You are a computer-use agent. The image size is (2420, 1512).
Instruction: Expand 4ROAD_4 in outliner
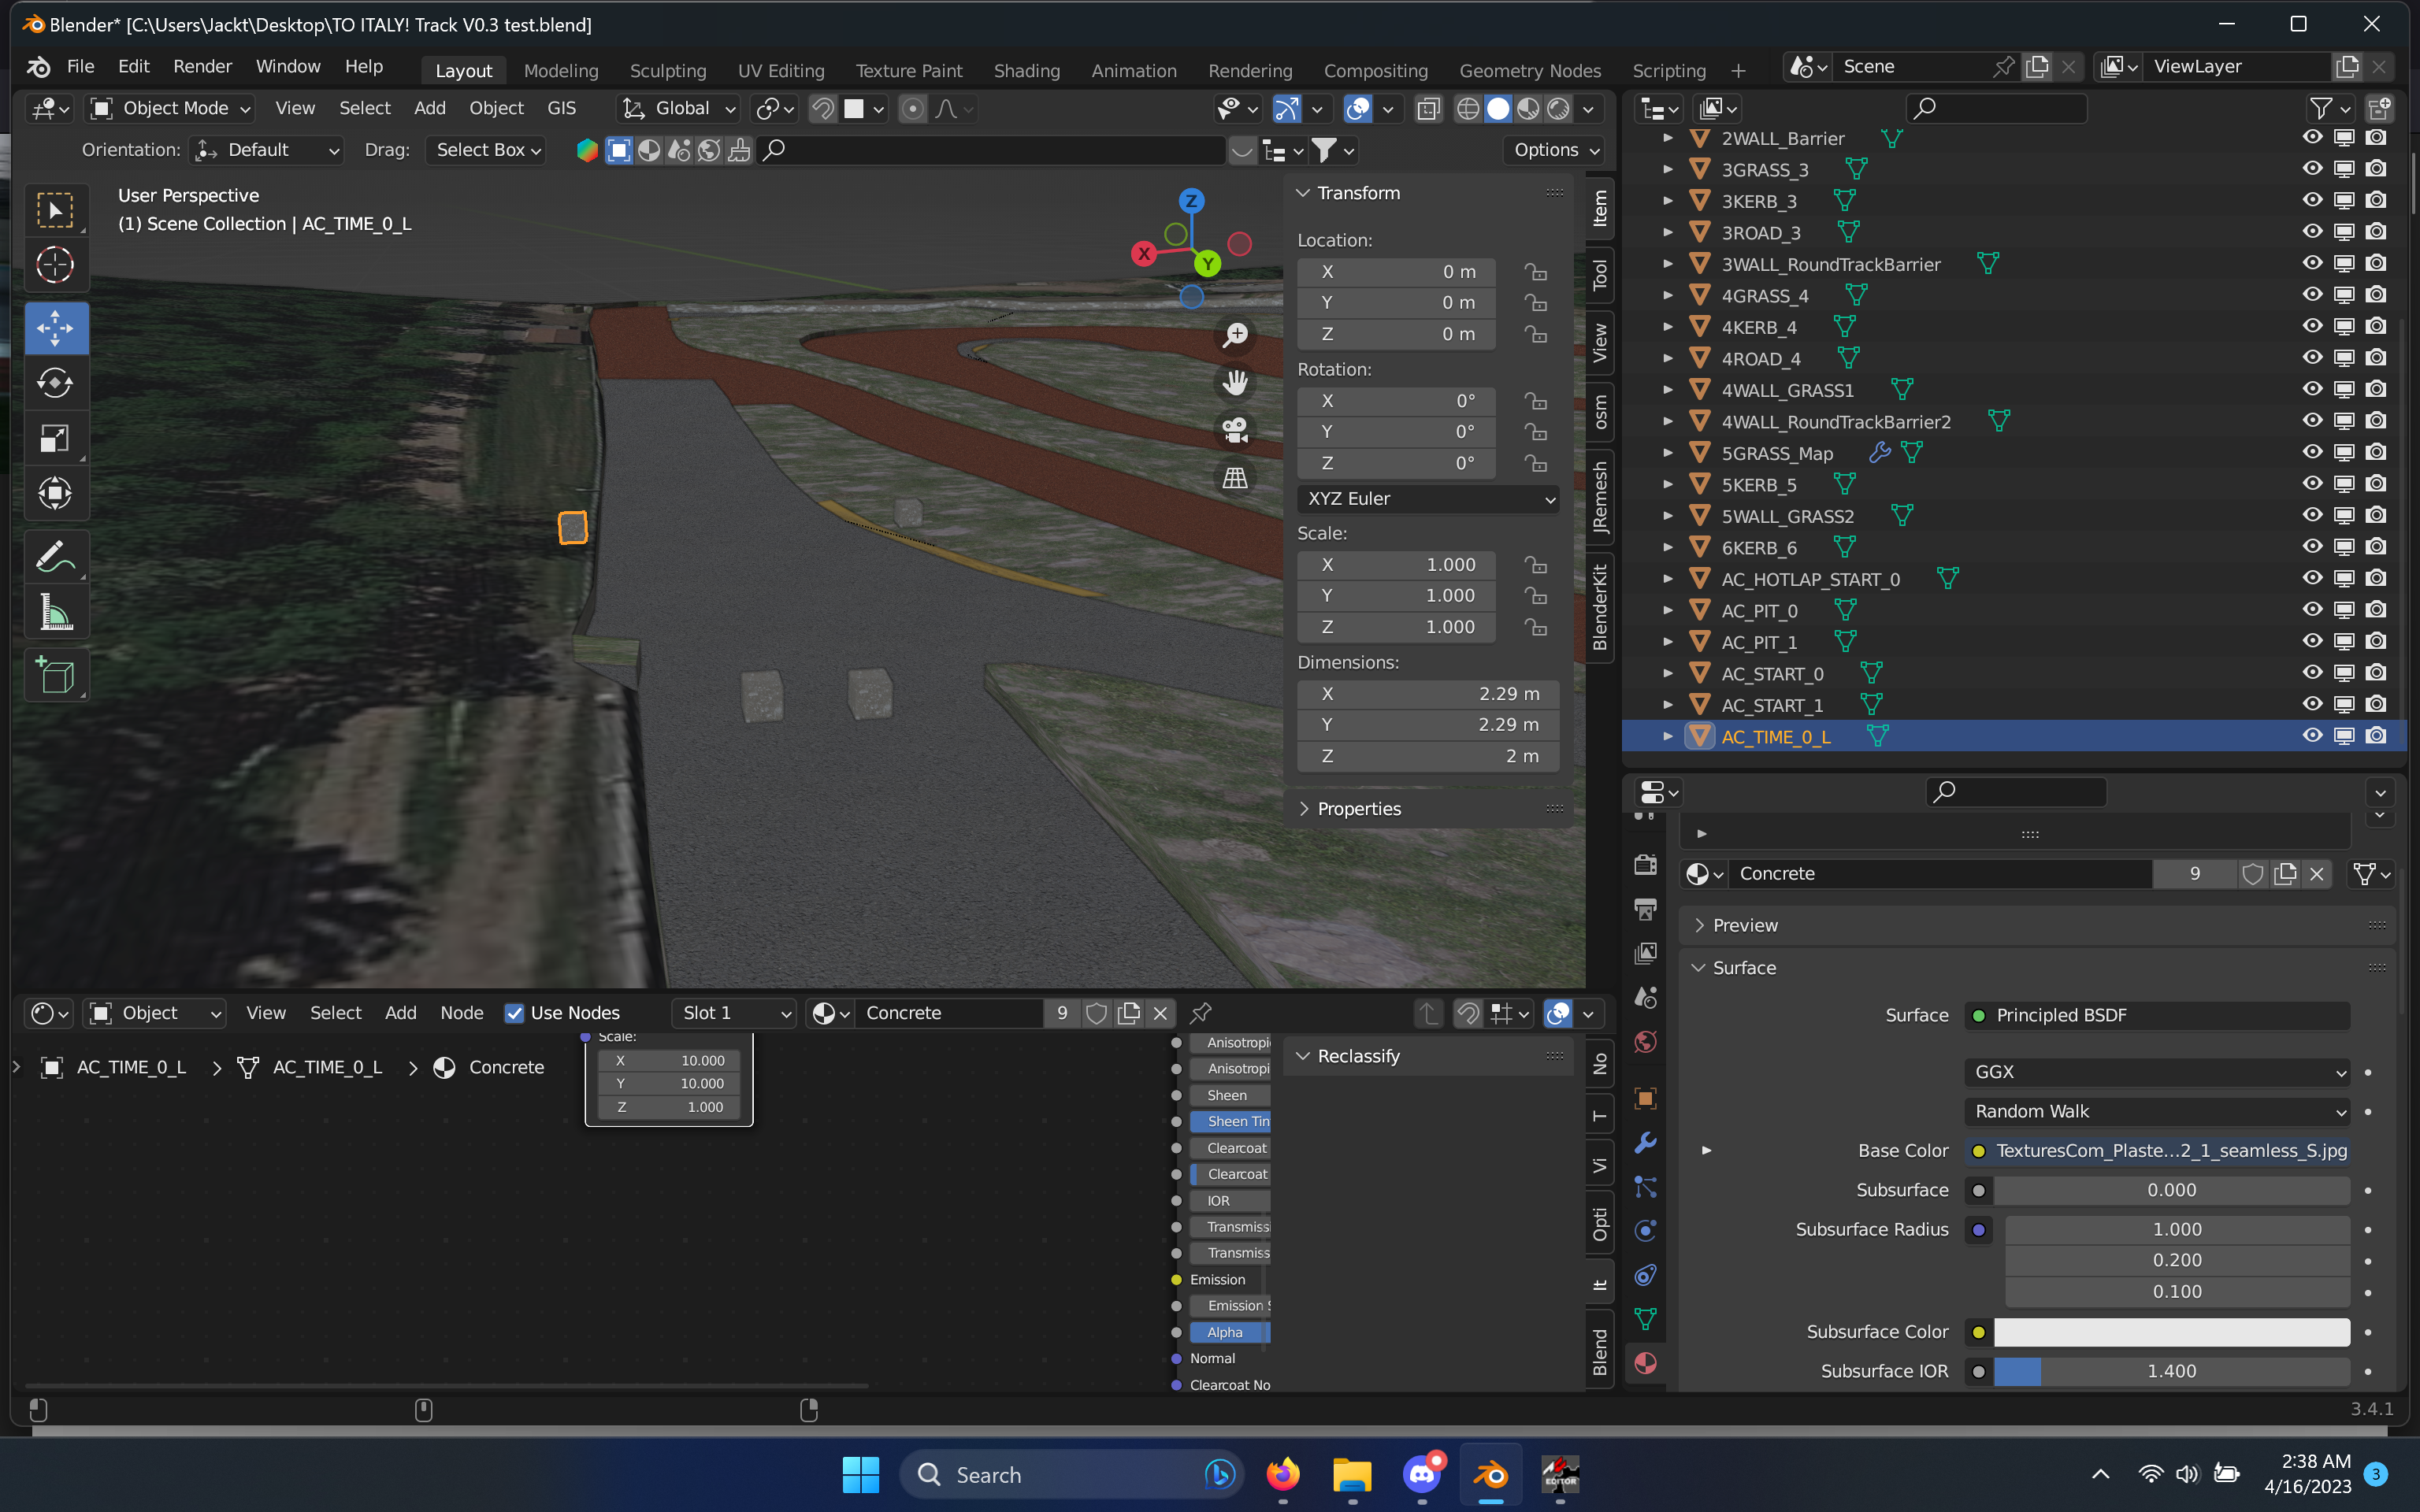click(x=1668, y=358)
